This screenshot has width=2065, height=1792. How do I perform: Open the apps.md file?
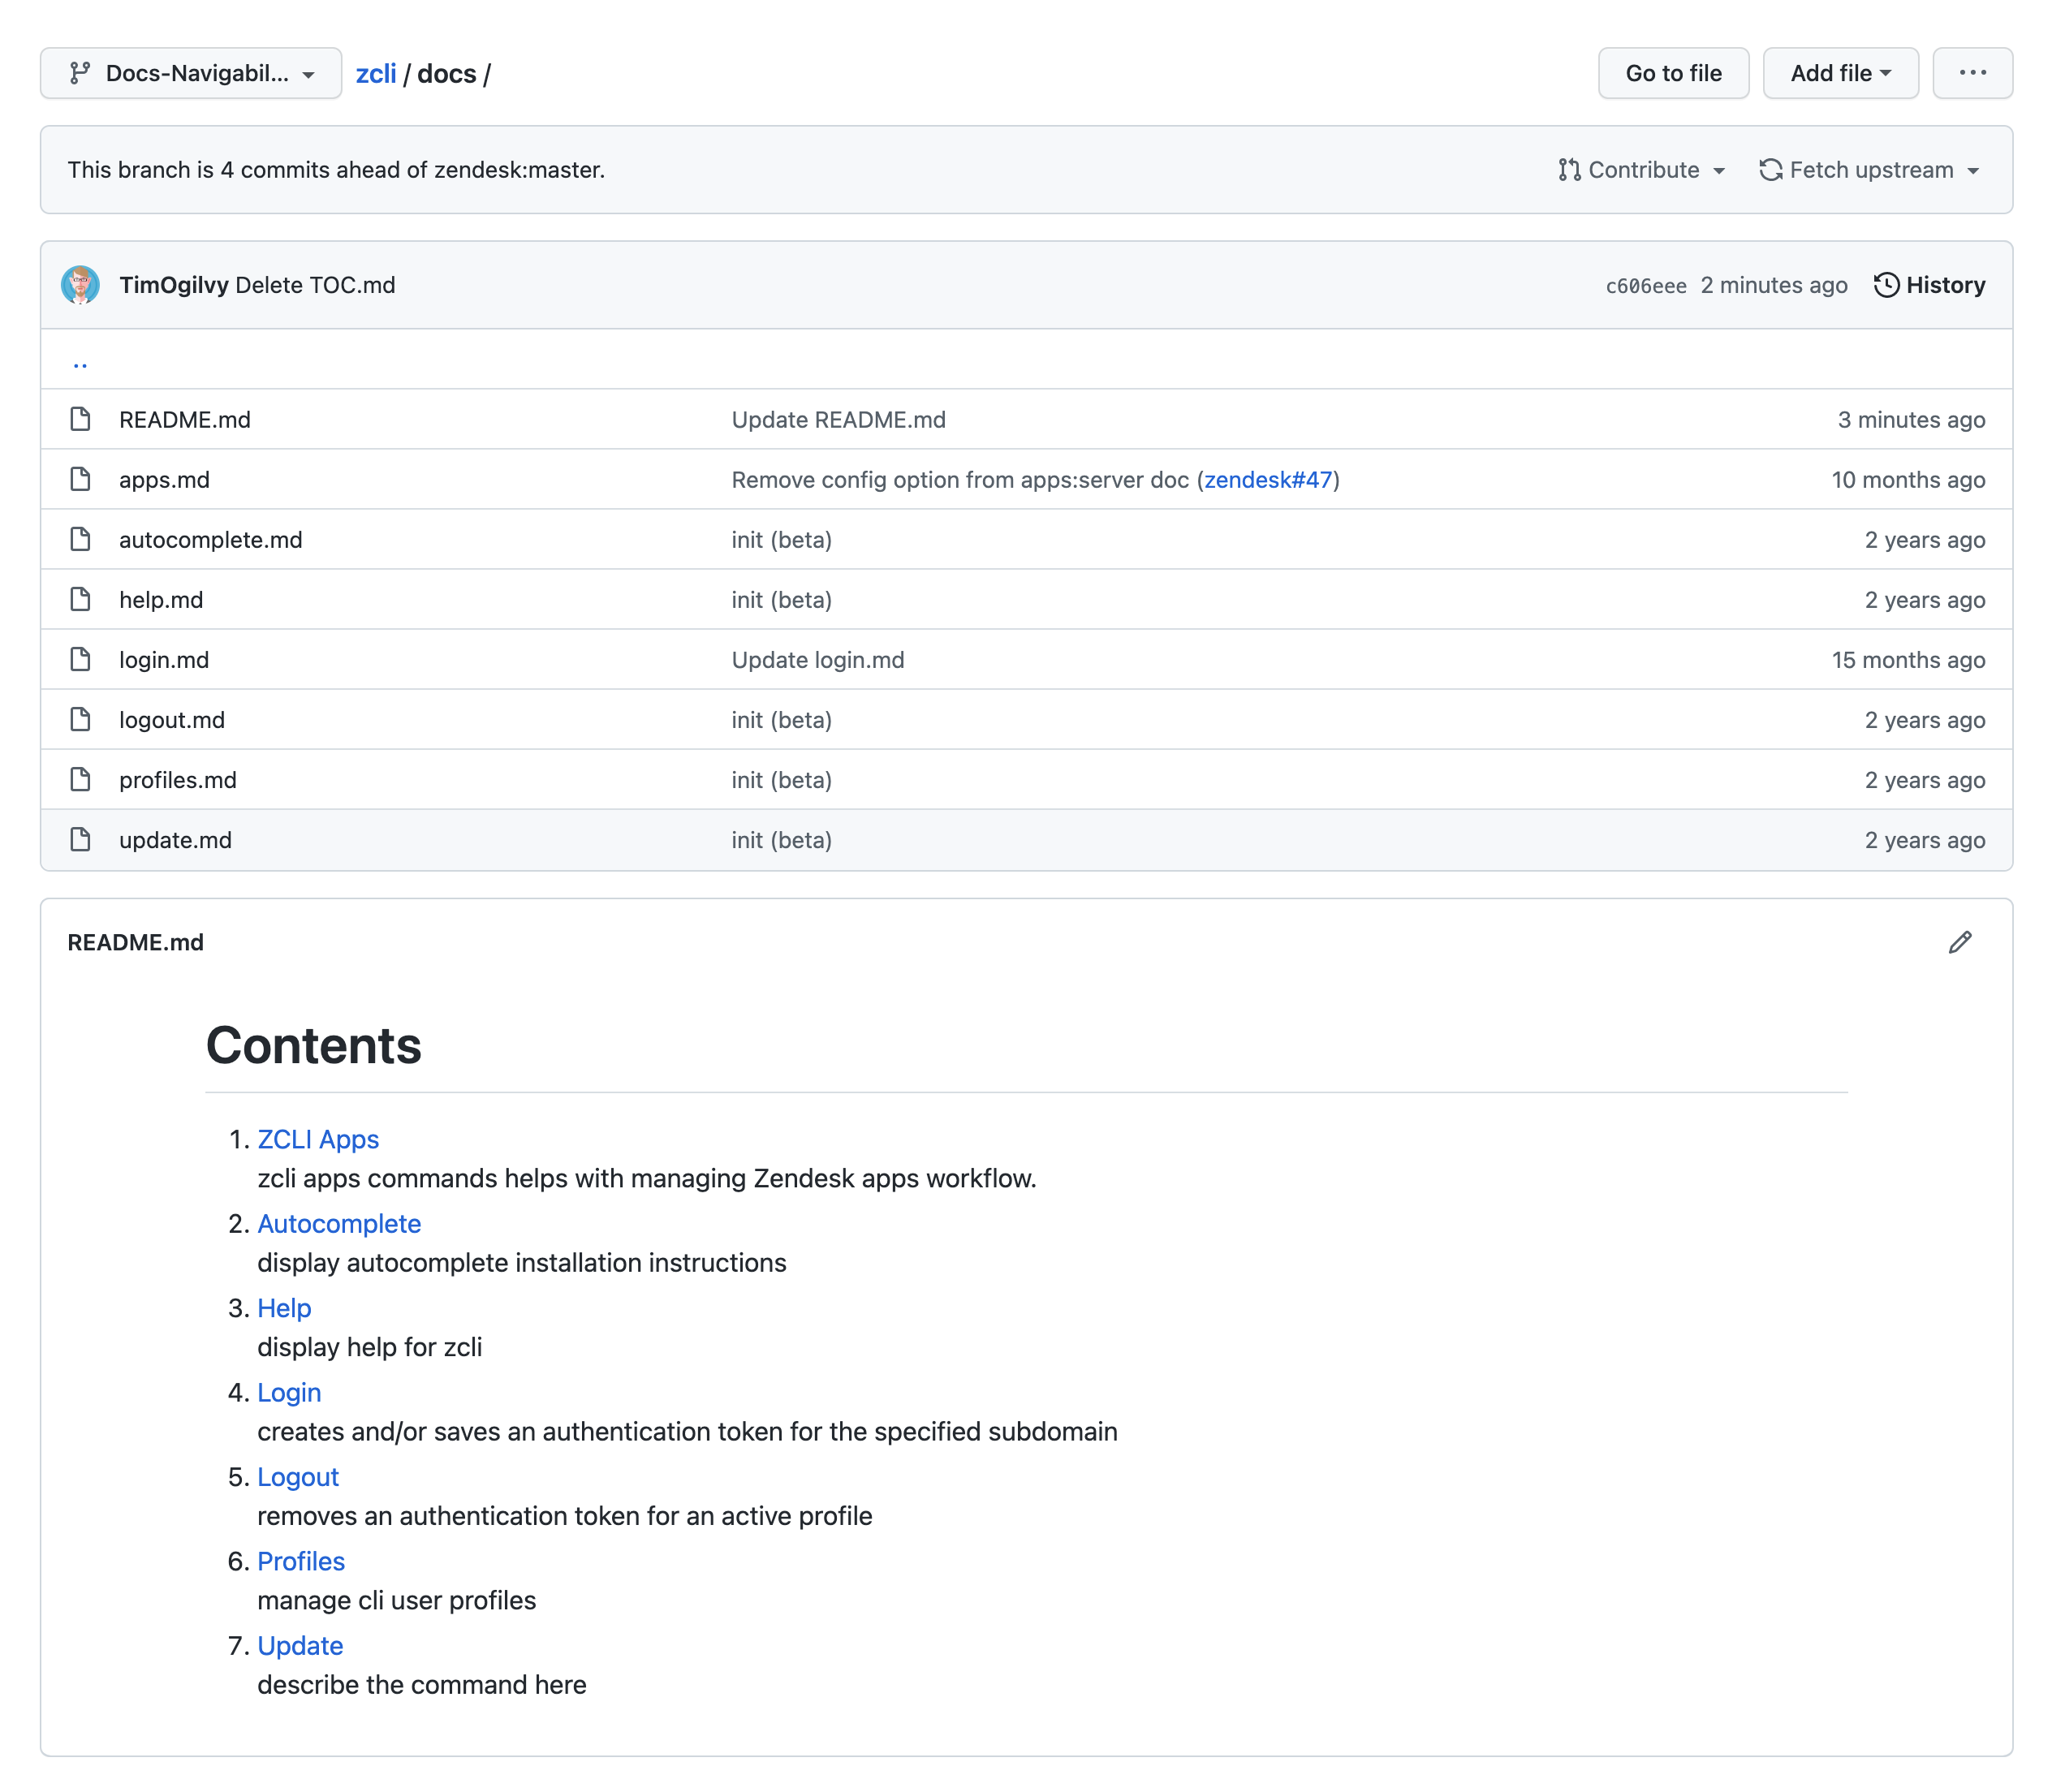[x=164, y=480]
